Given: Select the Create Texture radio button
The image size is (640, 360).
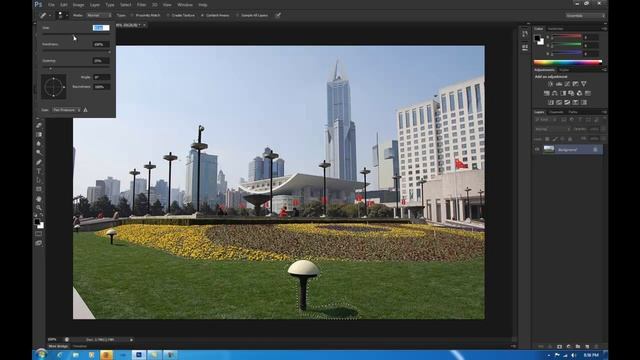Looking at the screenshot, I should 168,16.
